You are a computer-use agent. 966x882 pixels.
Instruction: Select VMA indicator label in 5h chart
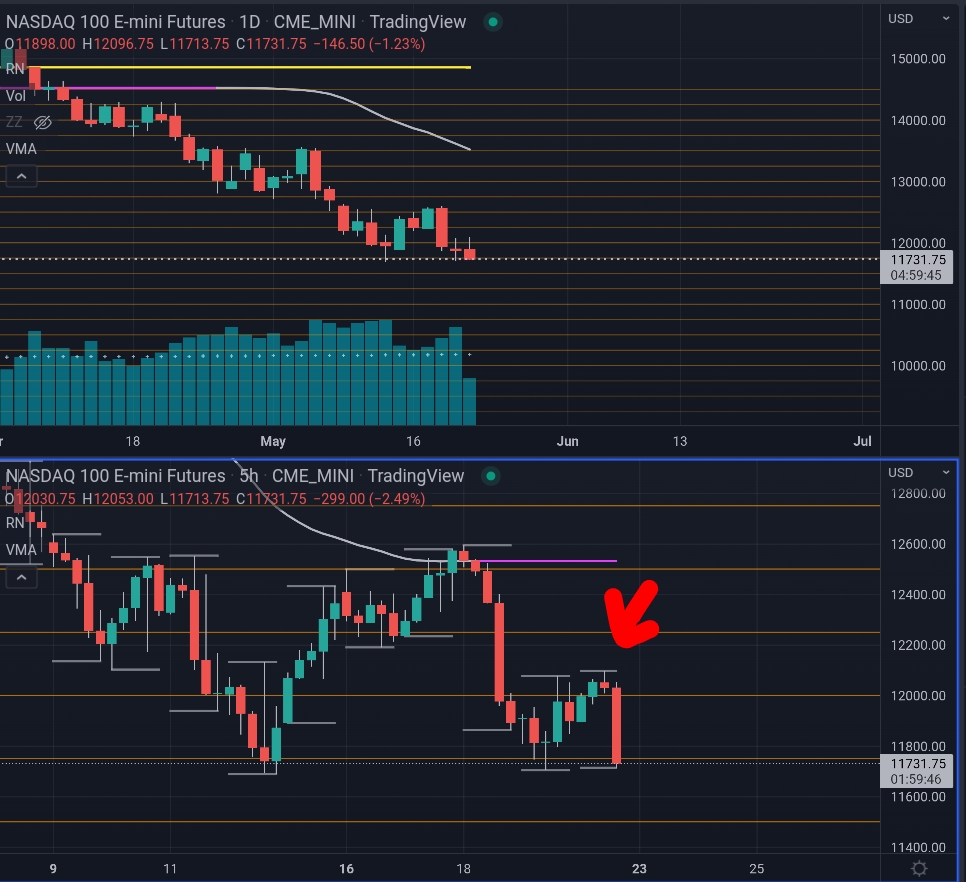(21, 549)
